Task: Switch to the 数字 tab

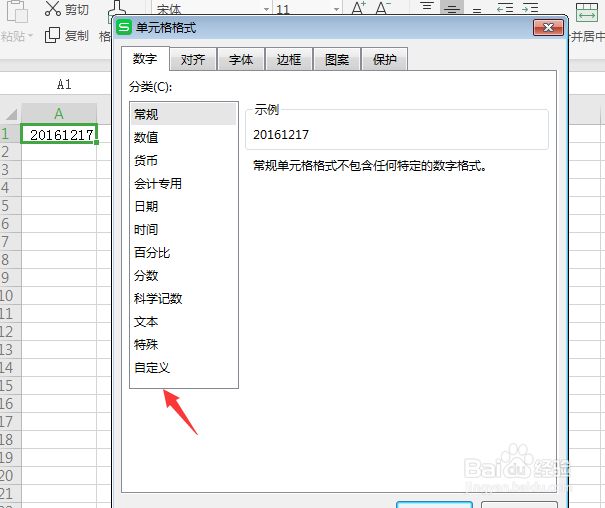Action: click(145, 59)
